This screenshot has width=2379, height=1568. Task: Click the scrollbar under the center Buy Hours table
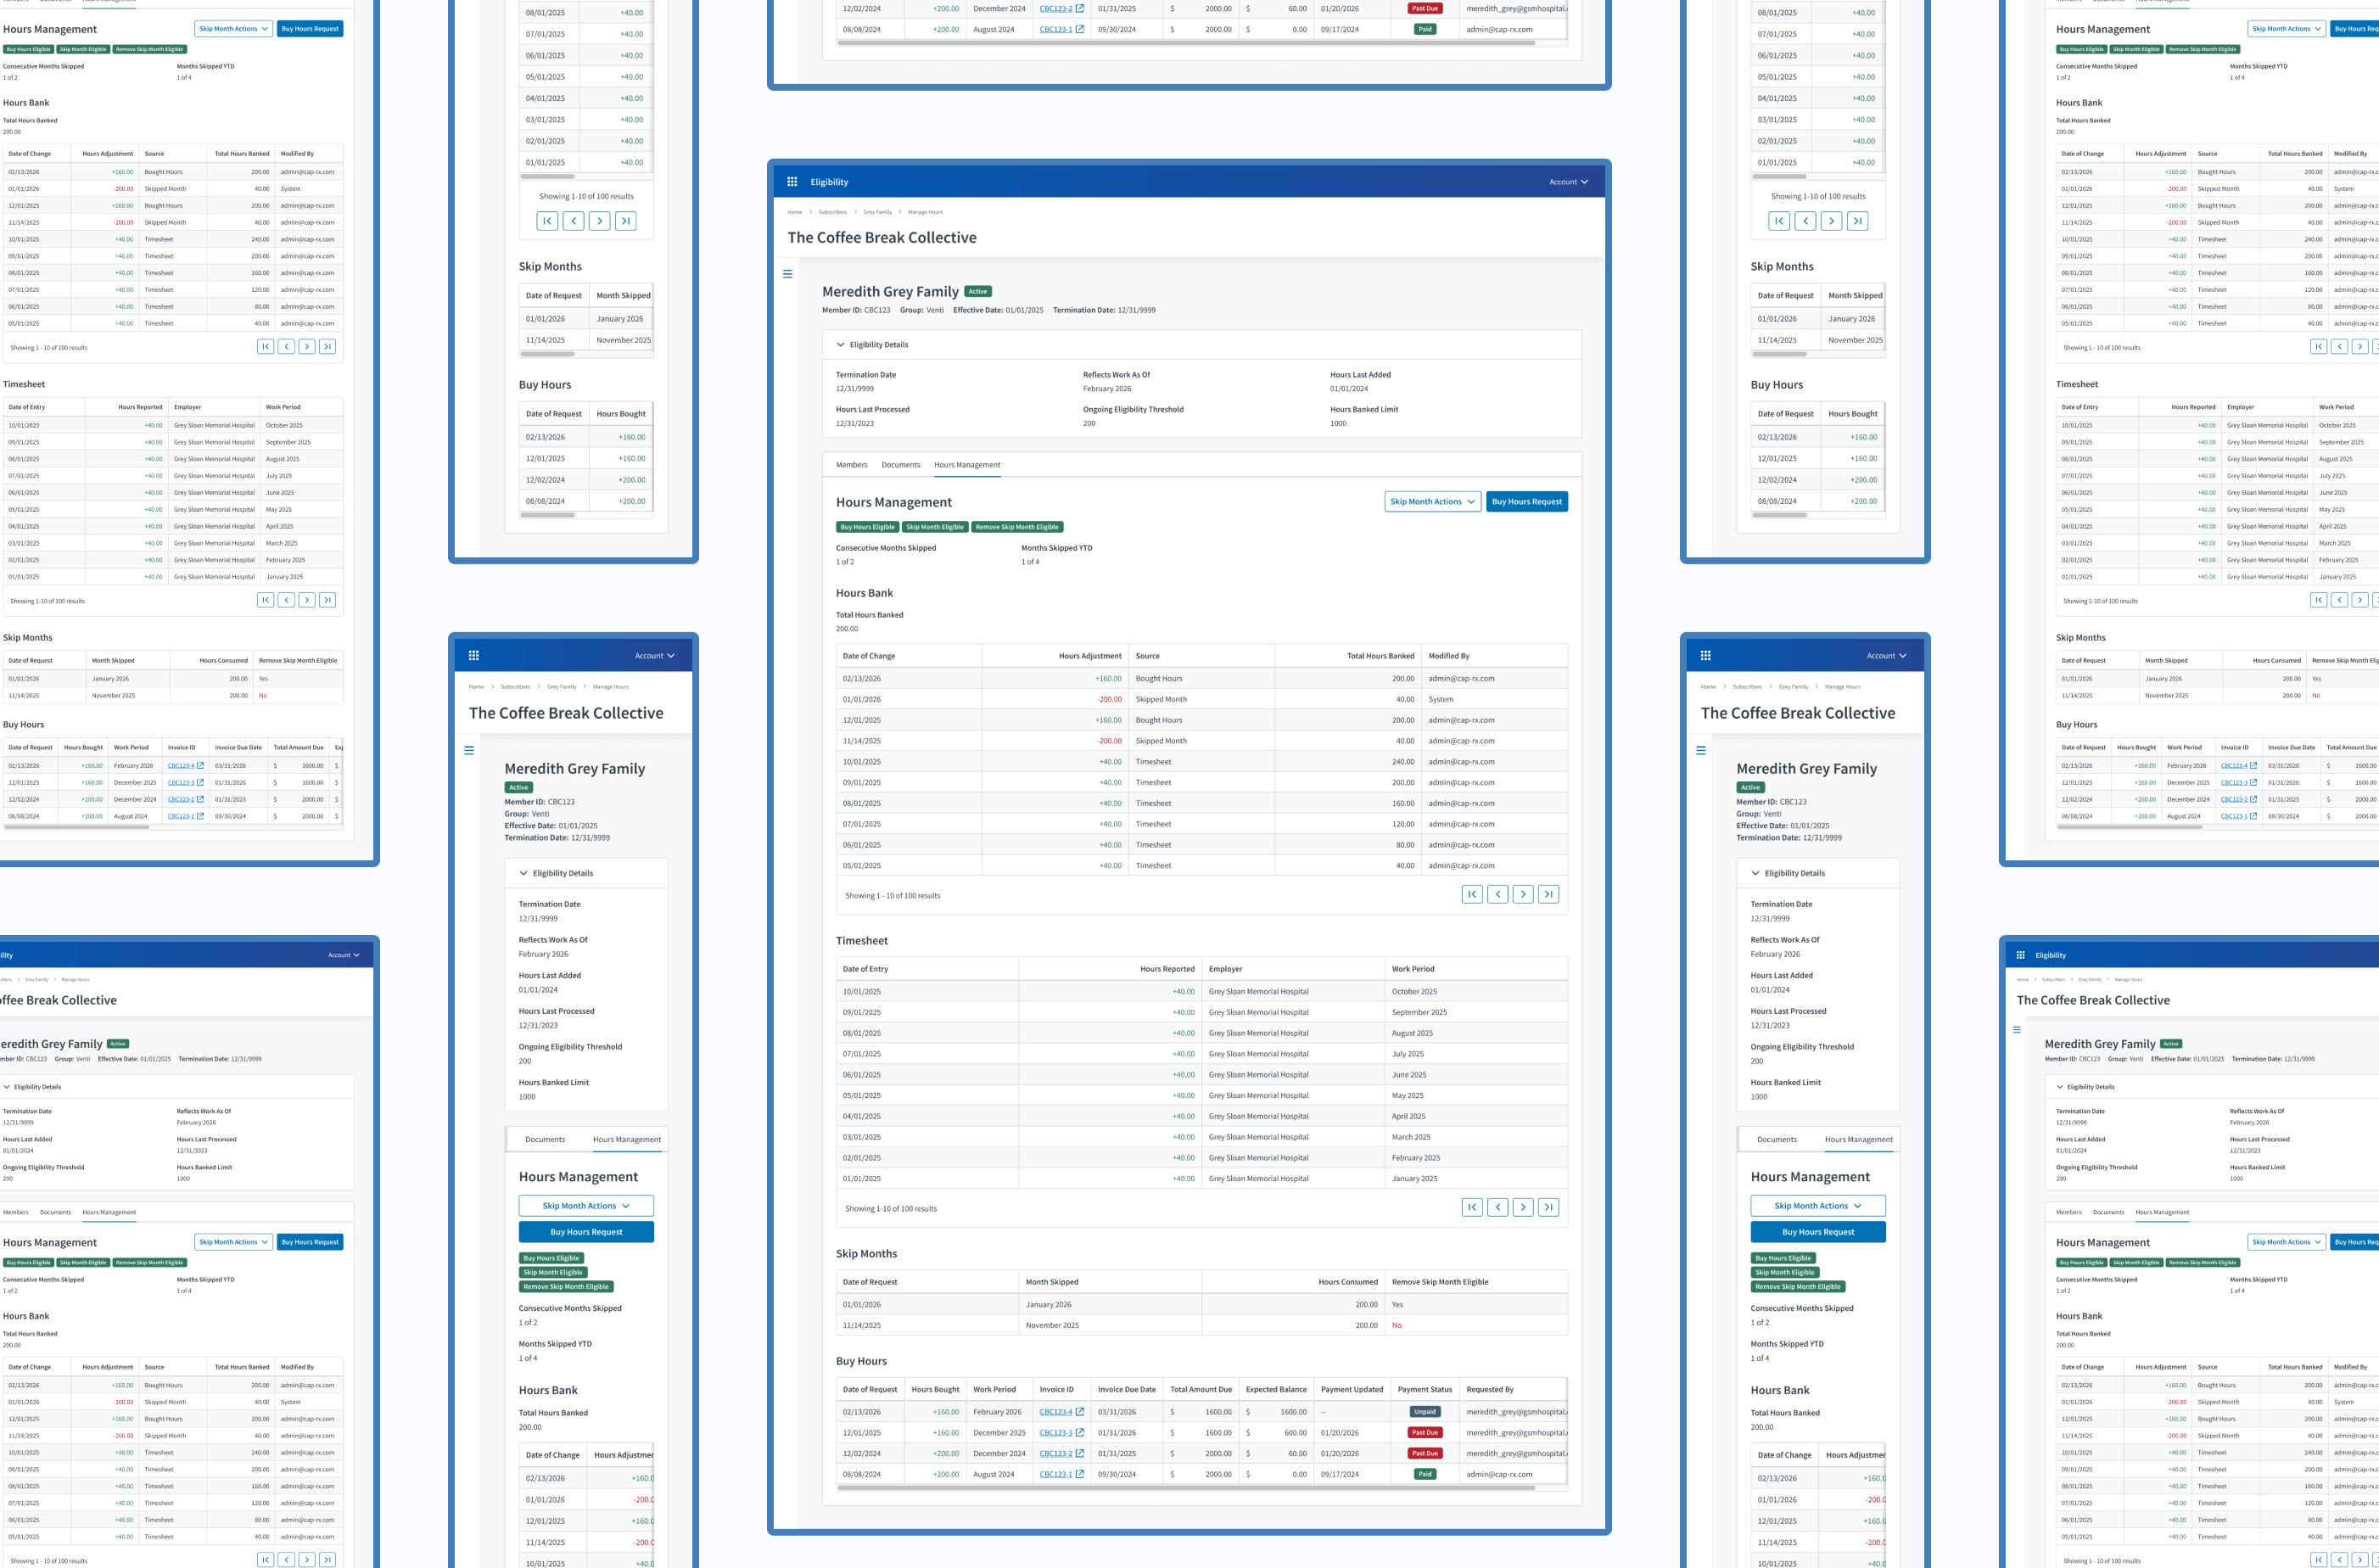pyautogui.click(x=1186, y=1488)
